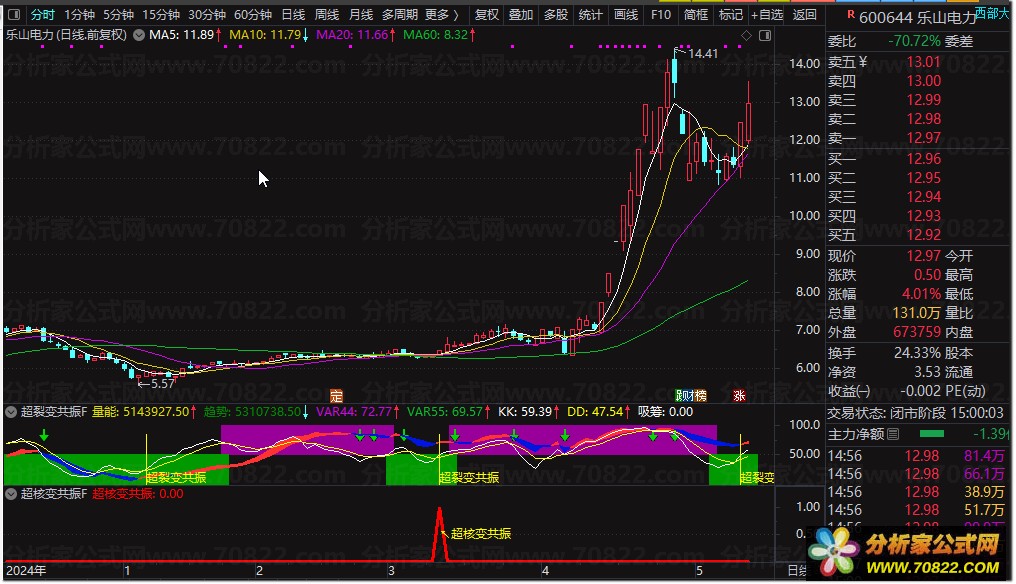Click the 总量 131.0万 value

click(x=916, y=313)
